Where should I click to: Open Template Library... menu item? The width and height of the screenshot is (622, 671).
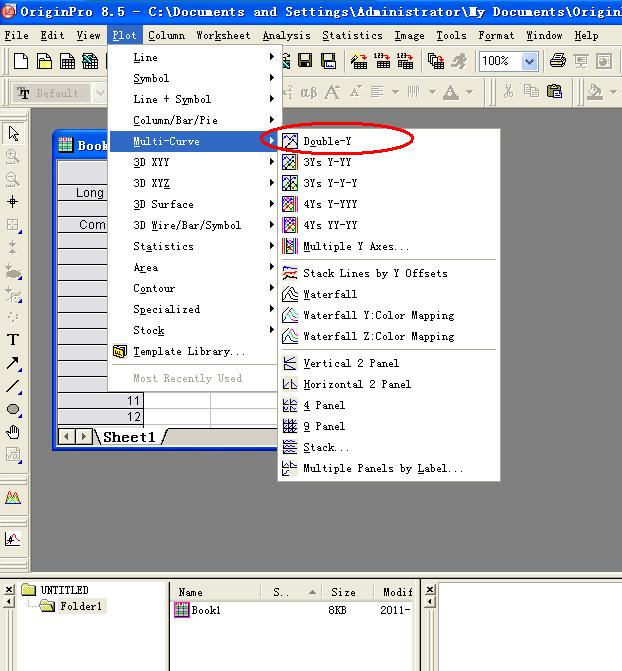(195, 351)
